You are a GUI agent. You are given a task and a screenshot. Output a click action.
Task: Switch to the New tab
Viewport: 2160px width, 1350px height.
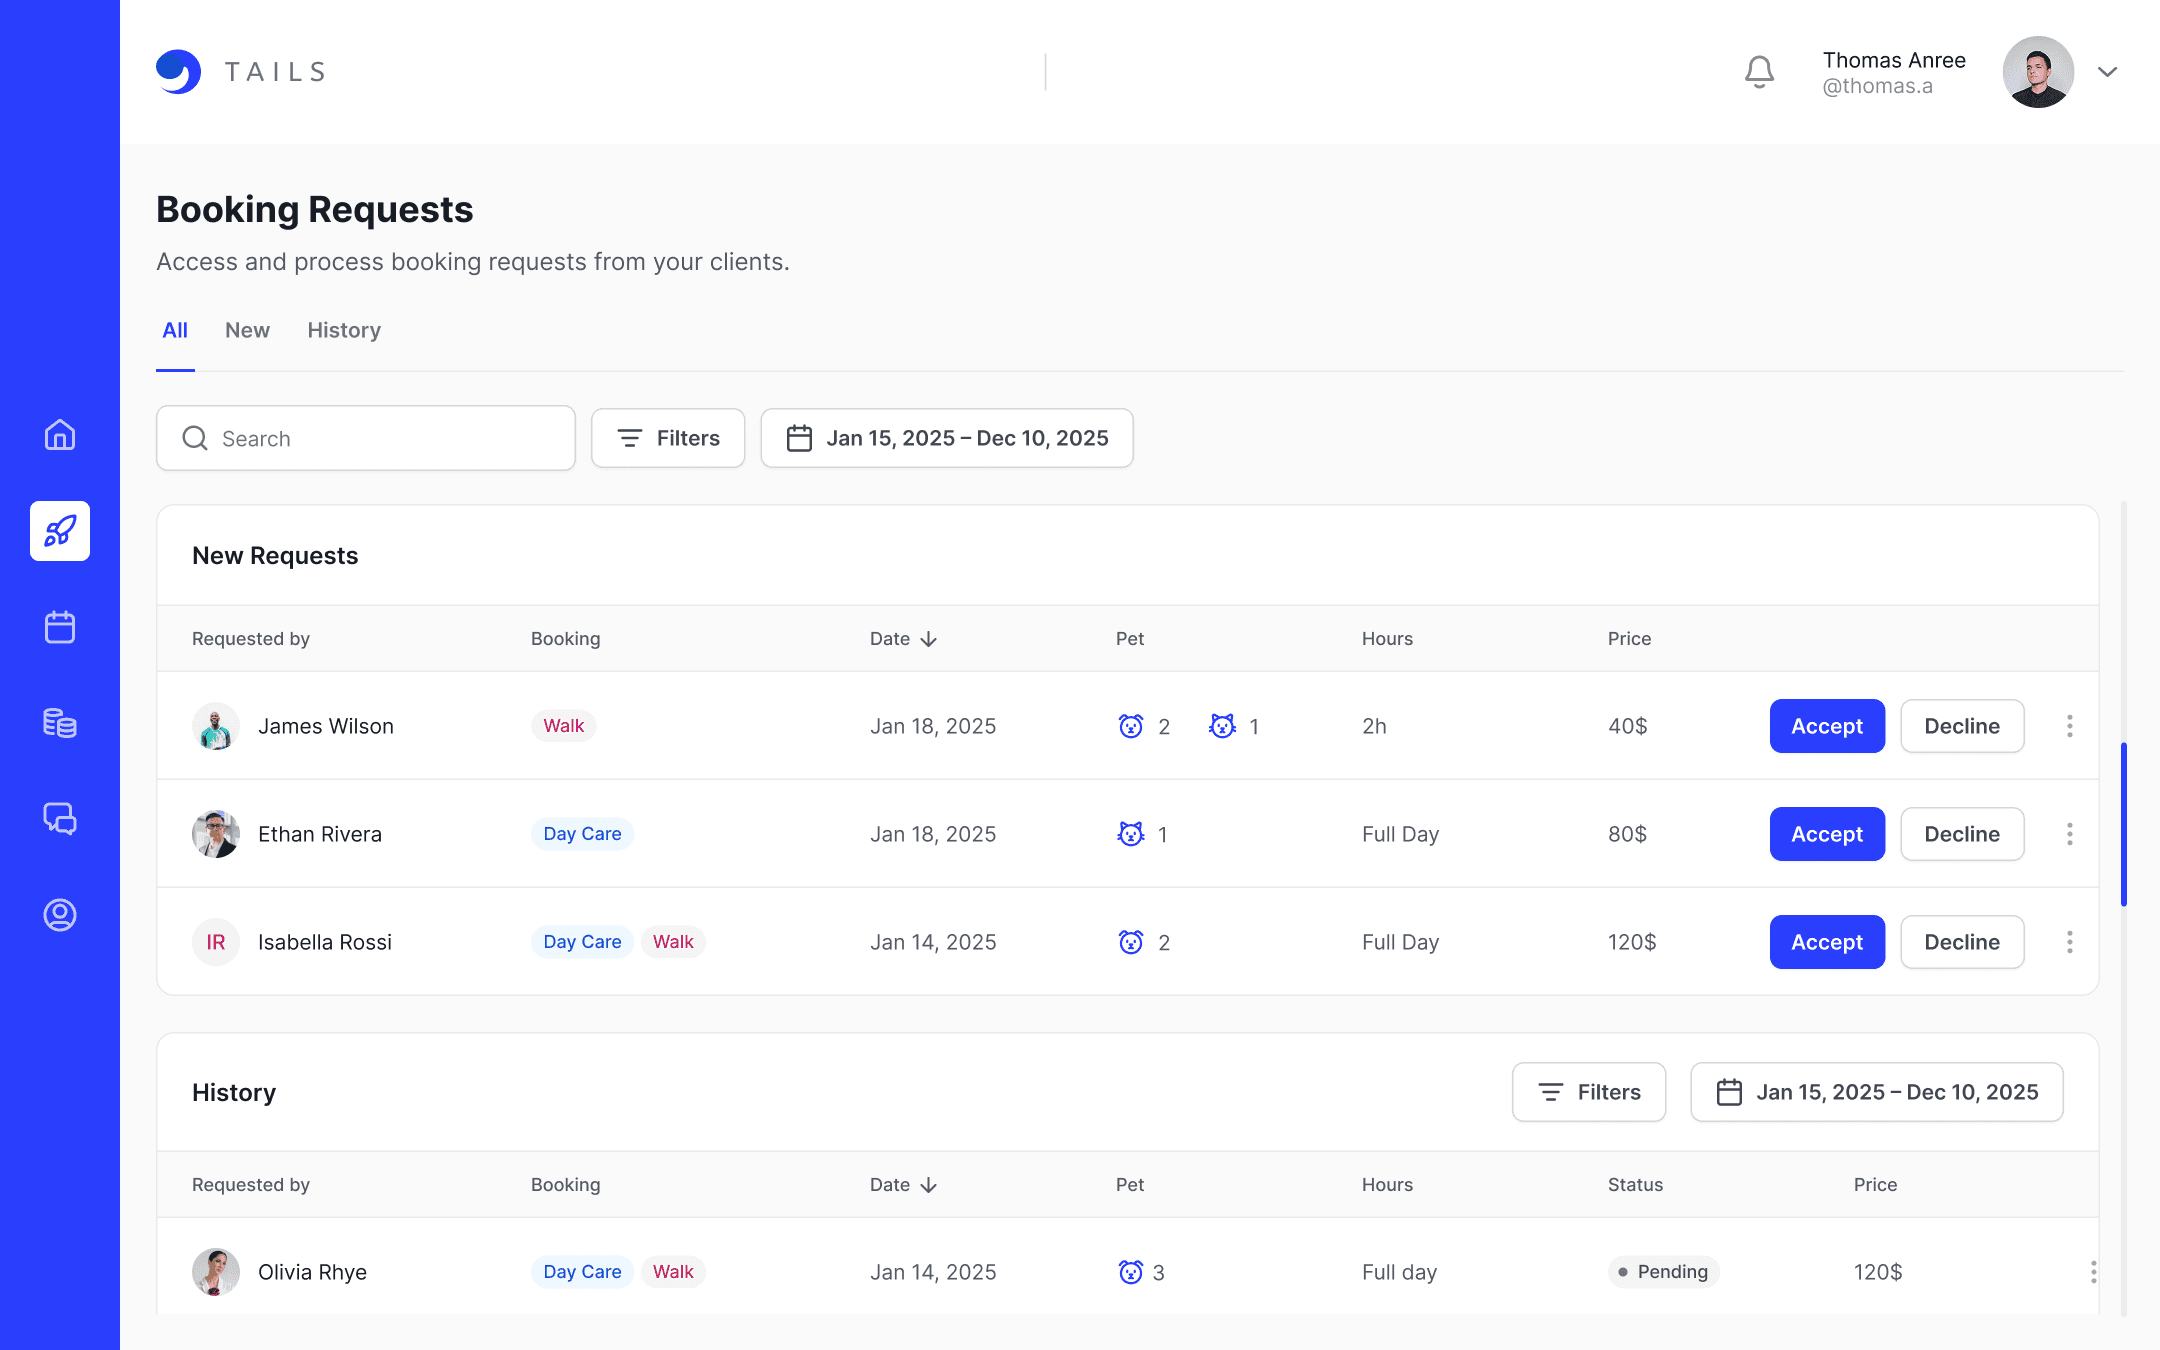[247, 330]
